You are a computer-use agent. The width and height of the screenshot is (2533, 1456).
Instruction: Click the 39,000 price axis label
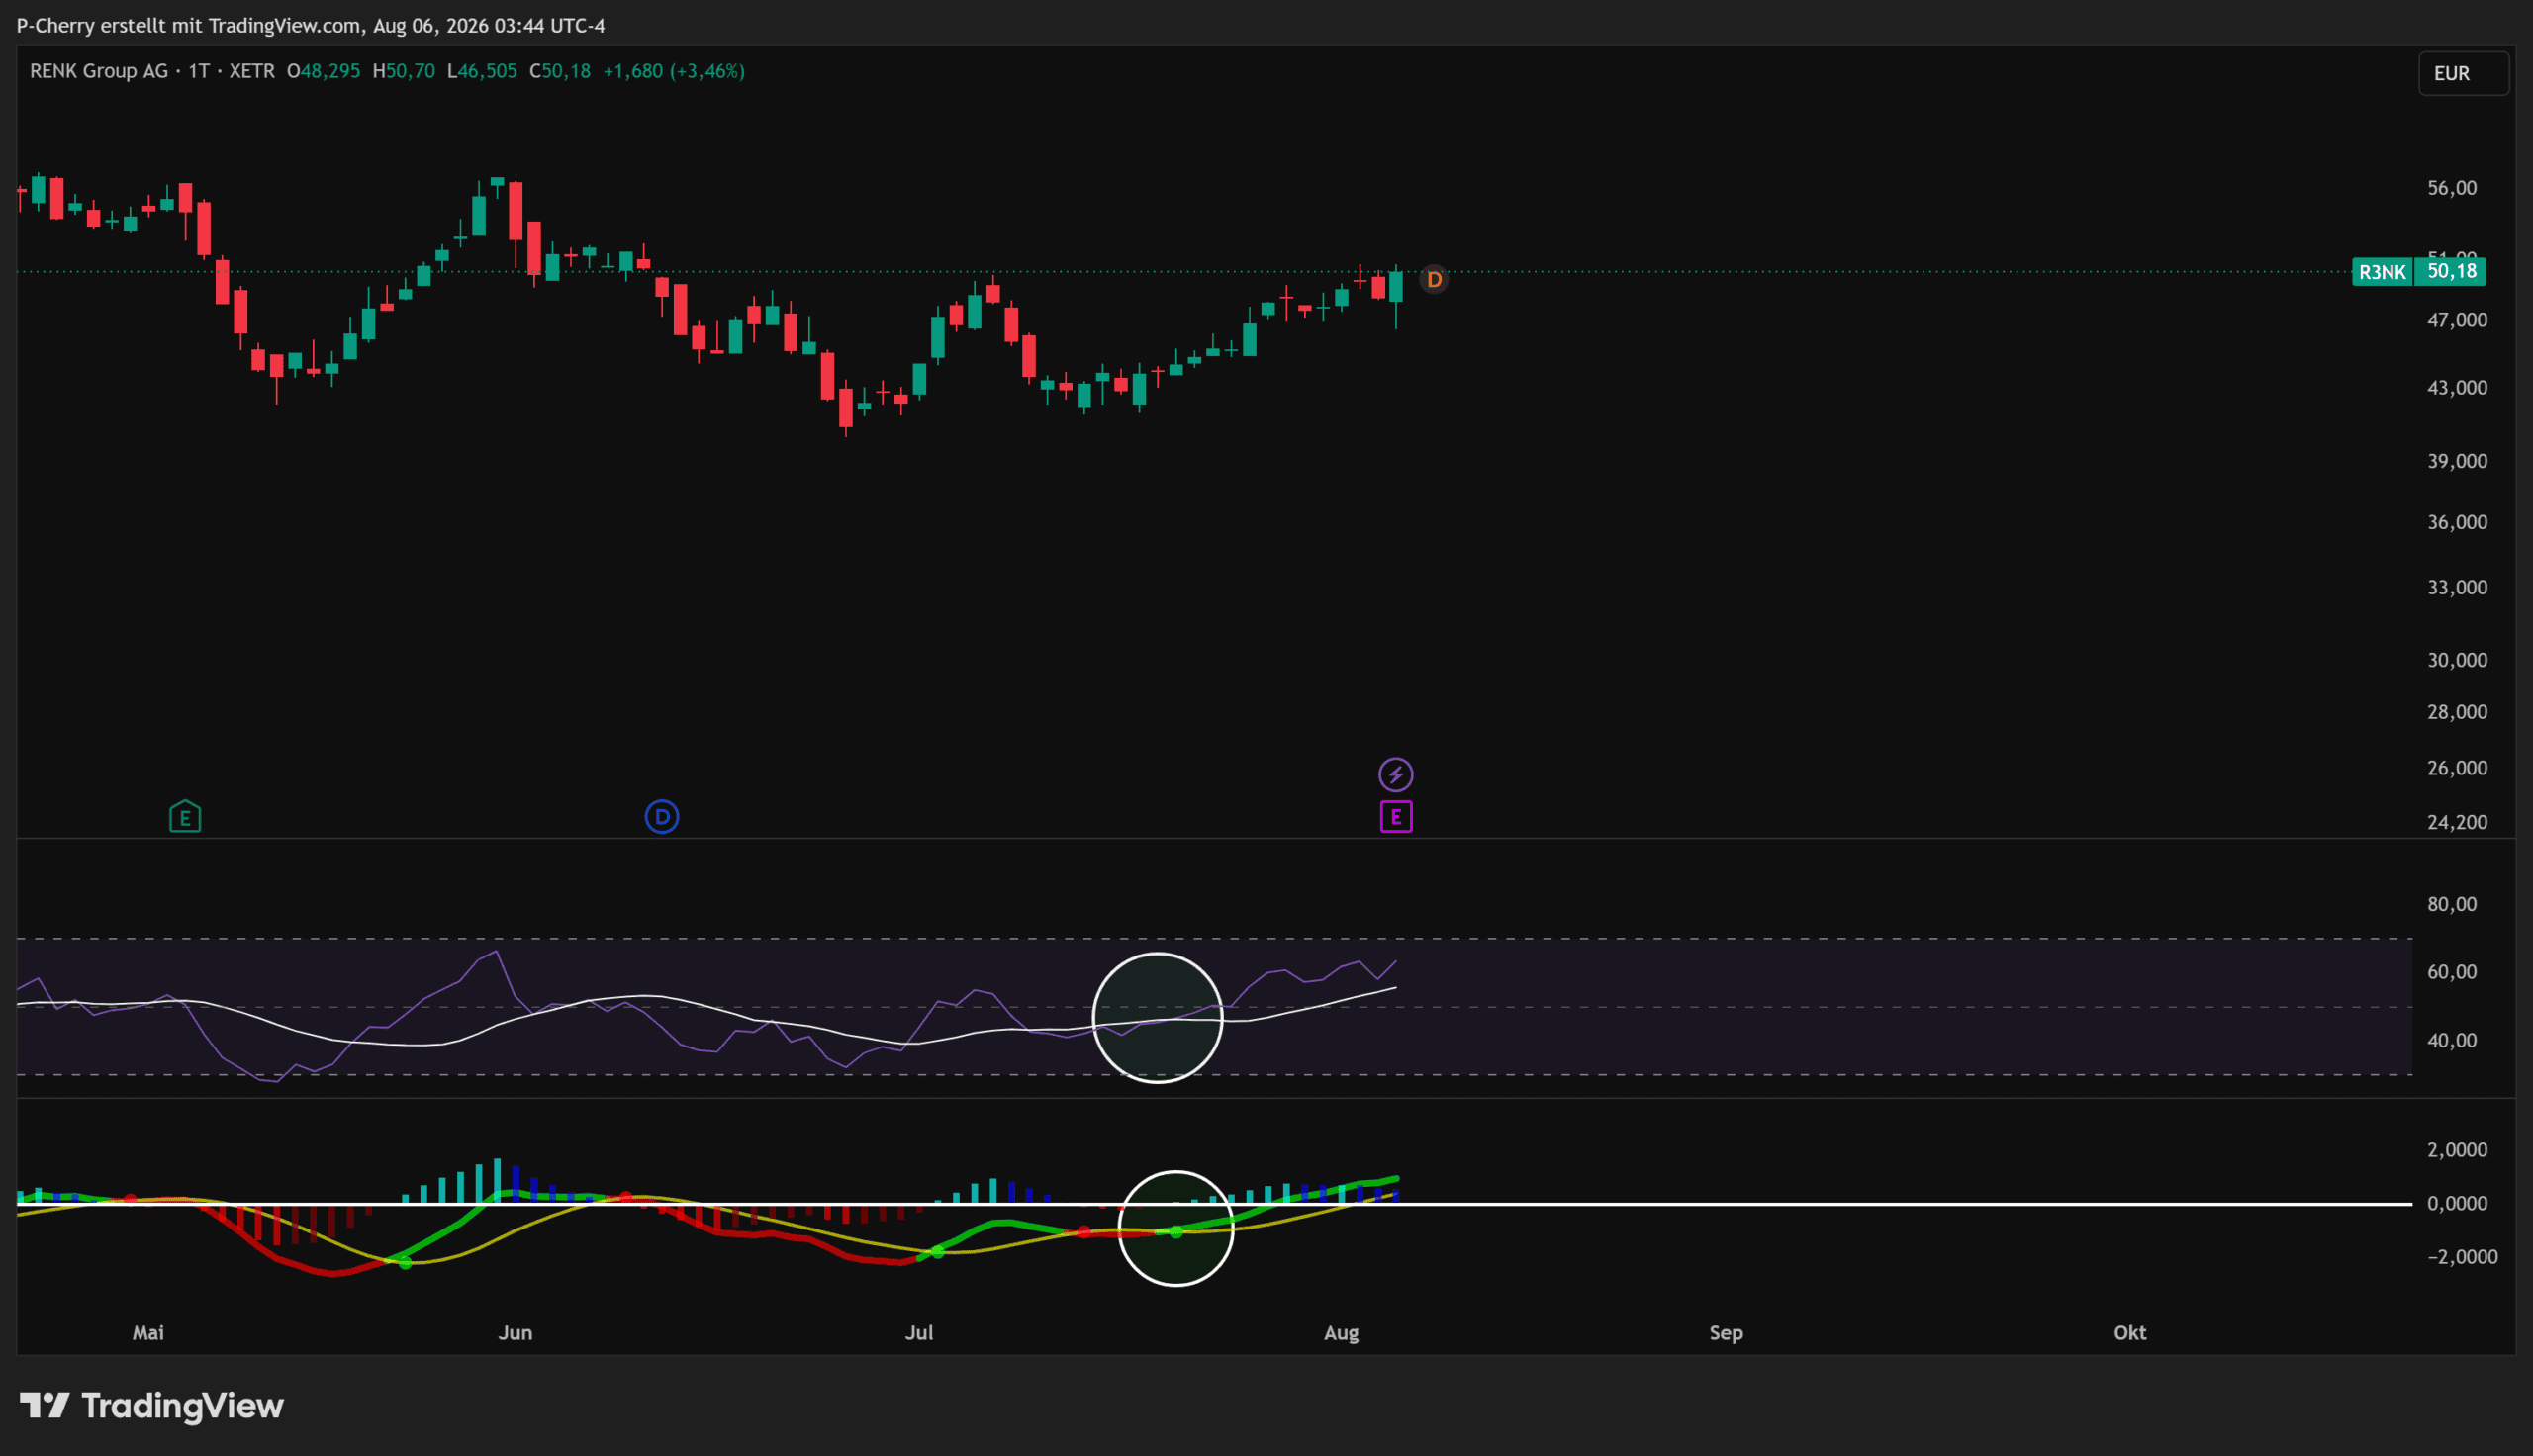coord(2457,461)
